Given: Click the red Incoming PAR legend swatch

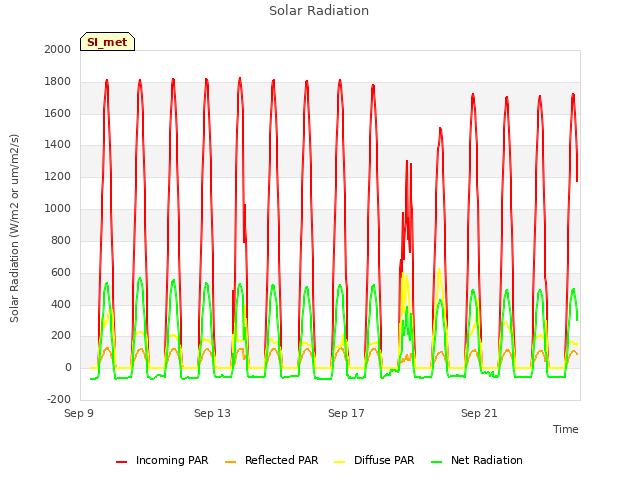Looking at the screenshot, I should coord(121,462).
